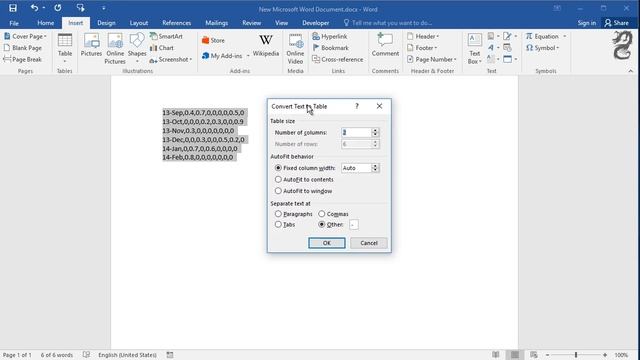This screenshot has width=640, height=360.
Task: Click the Share button
Action: [x=617, y=23]
